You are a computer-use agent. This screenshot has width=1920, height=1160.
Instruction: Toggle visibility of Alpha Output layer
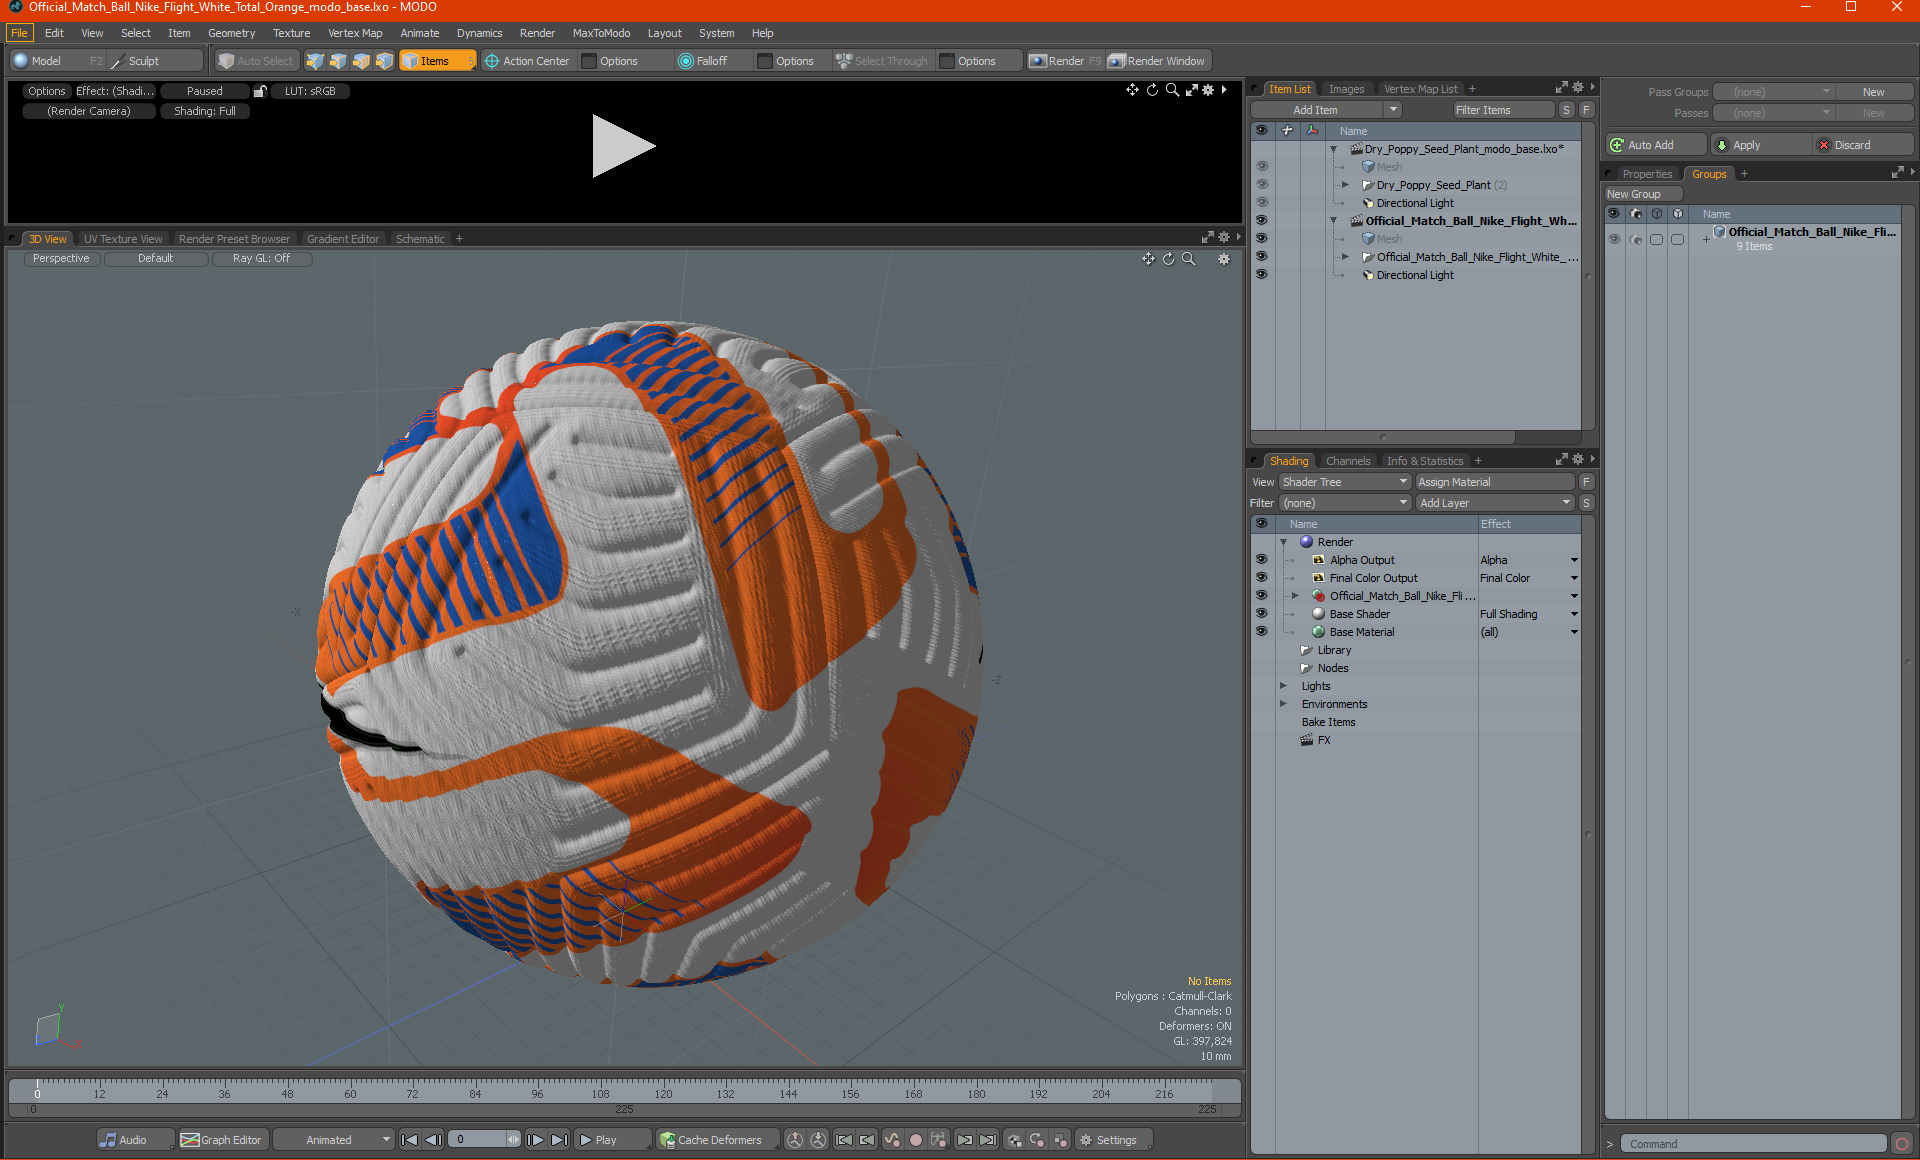[x=1261, y=560]
